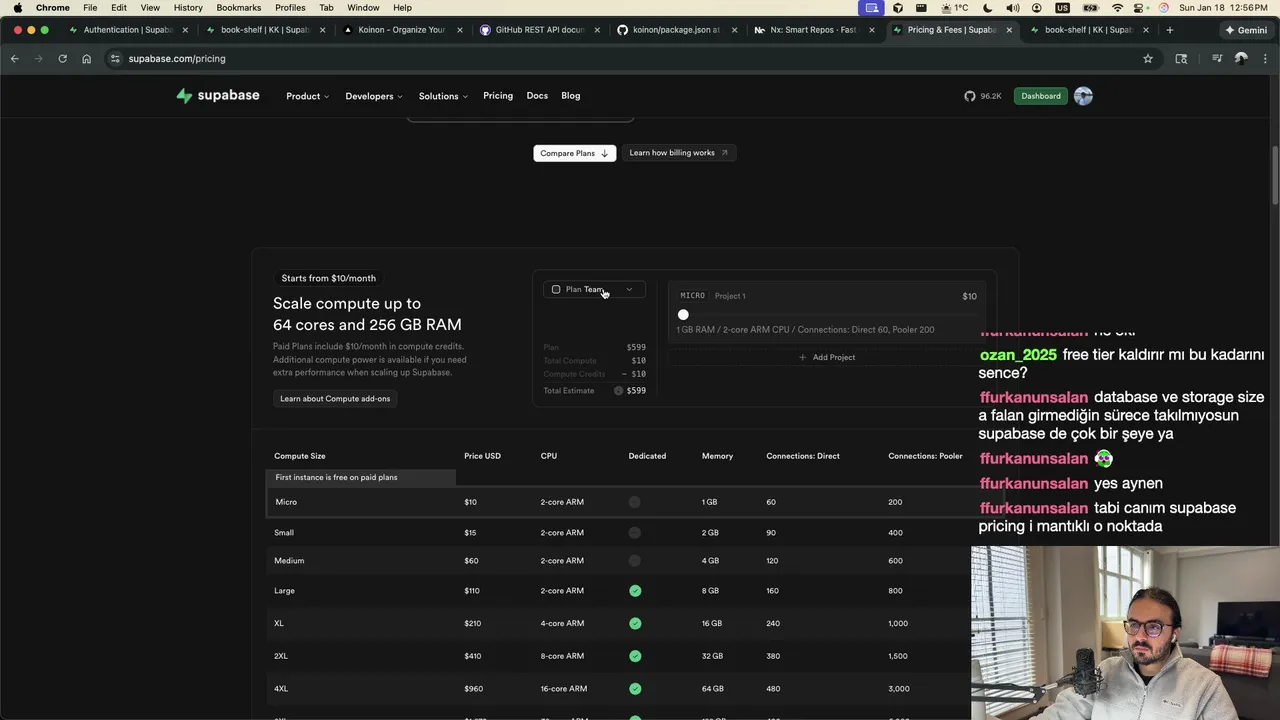
Task: Open Blog in the Supabase nav
Action: point(571,96)
